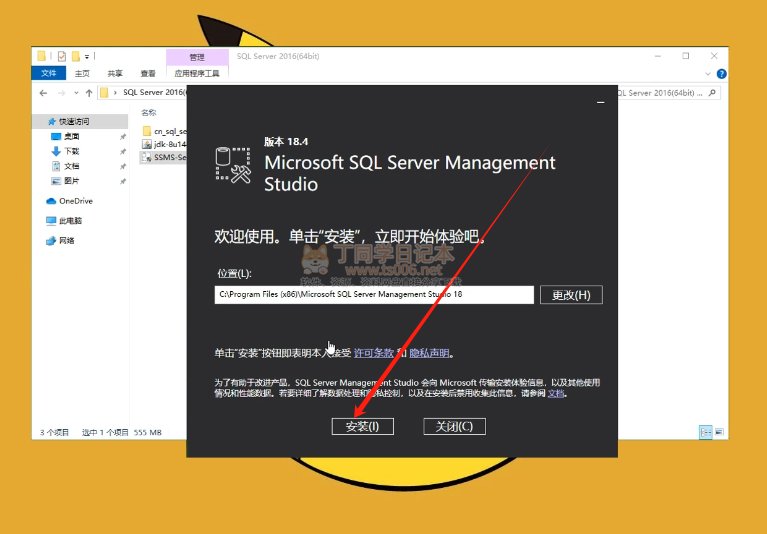Click the 安装(I) install button
The image size is (767, 534).
pyautogui.click(x=362, y=426)
